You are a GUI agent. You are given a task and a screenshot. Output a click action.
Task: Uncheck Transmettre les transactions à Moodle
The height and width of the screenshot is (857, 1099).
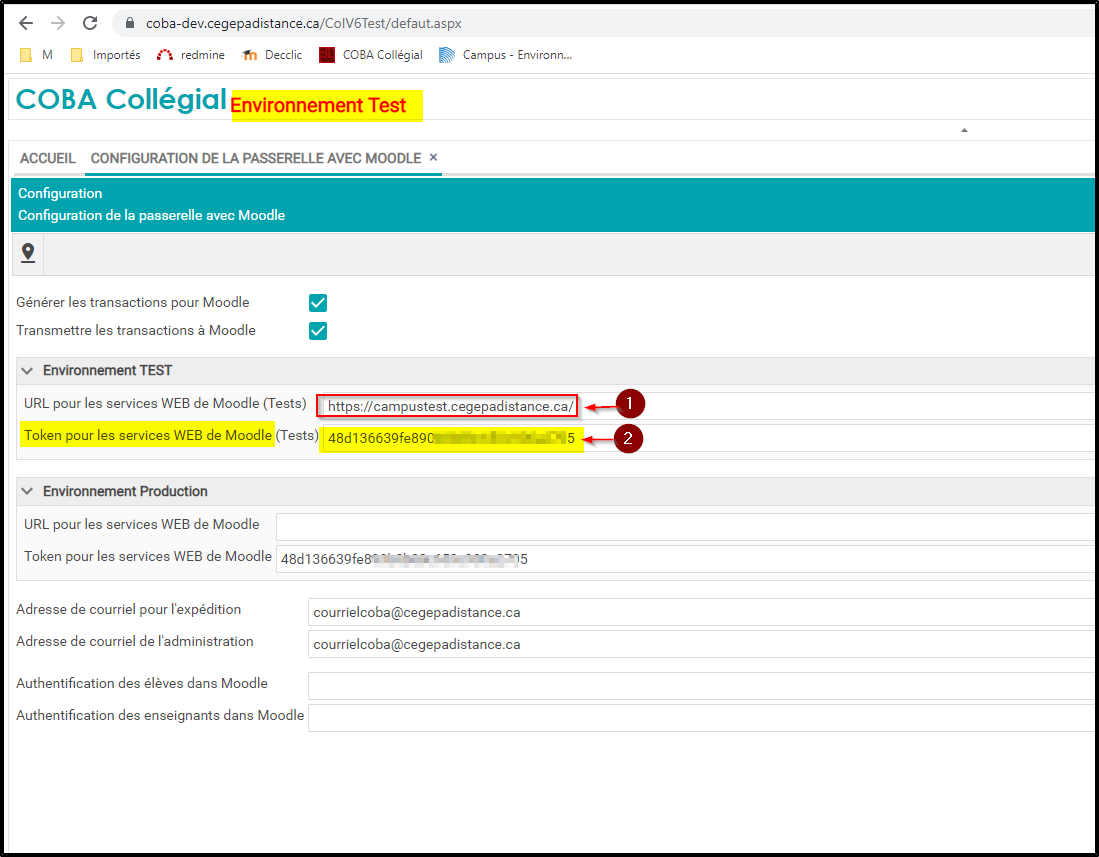[x=318, y=331]
